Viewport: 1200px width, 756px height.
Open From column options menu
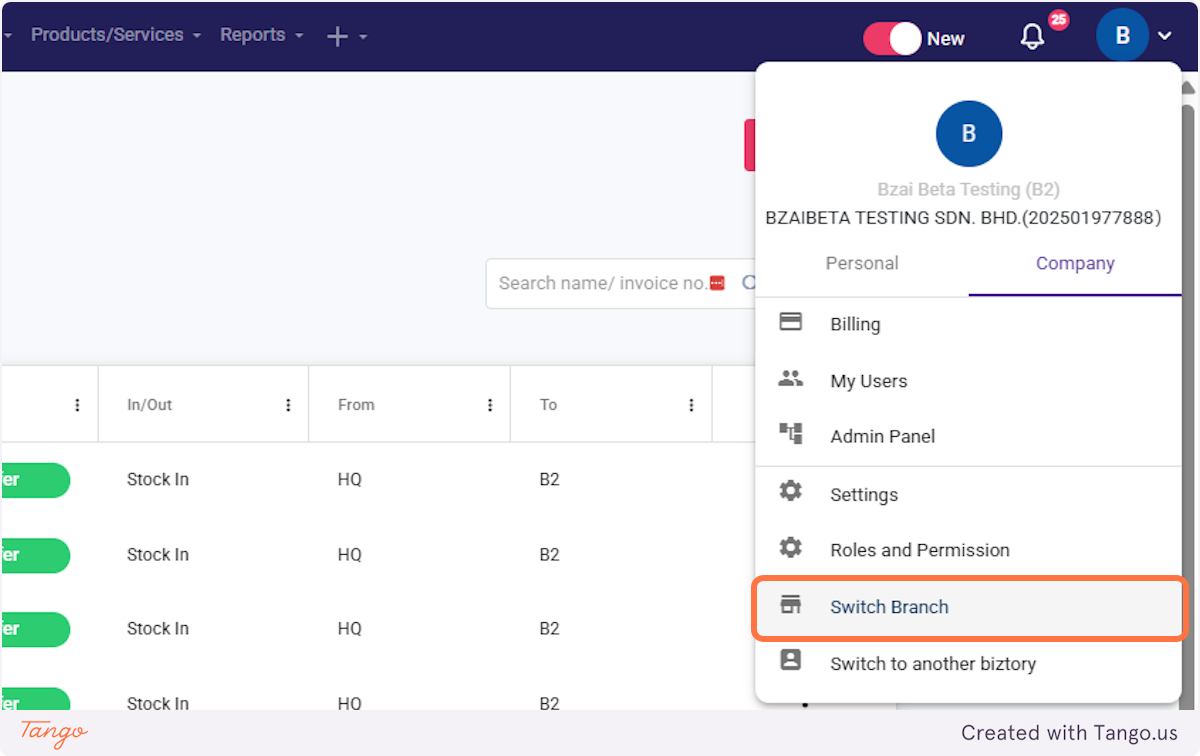[x=490, y=405]
